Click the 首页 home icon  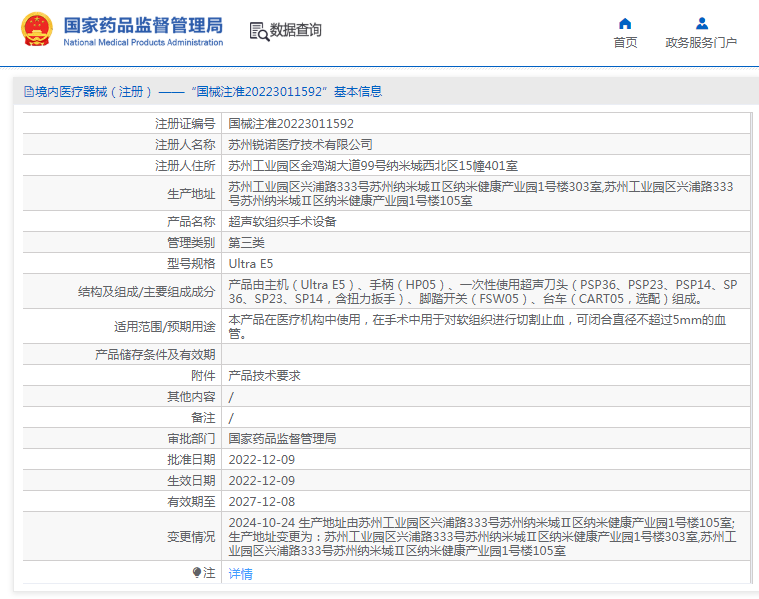625,23
